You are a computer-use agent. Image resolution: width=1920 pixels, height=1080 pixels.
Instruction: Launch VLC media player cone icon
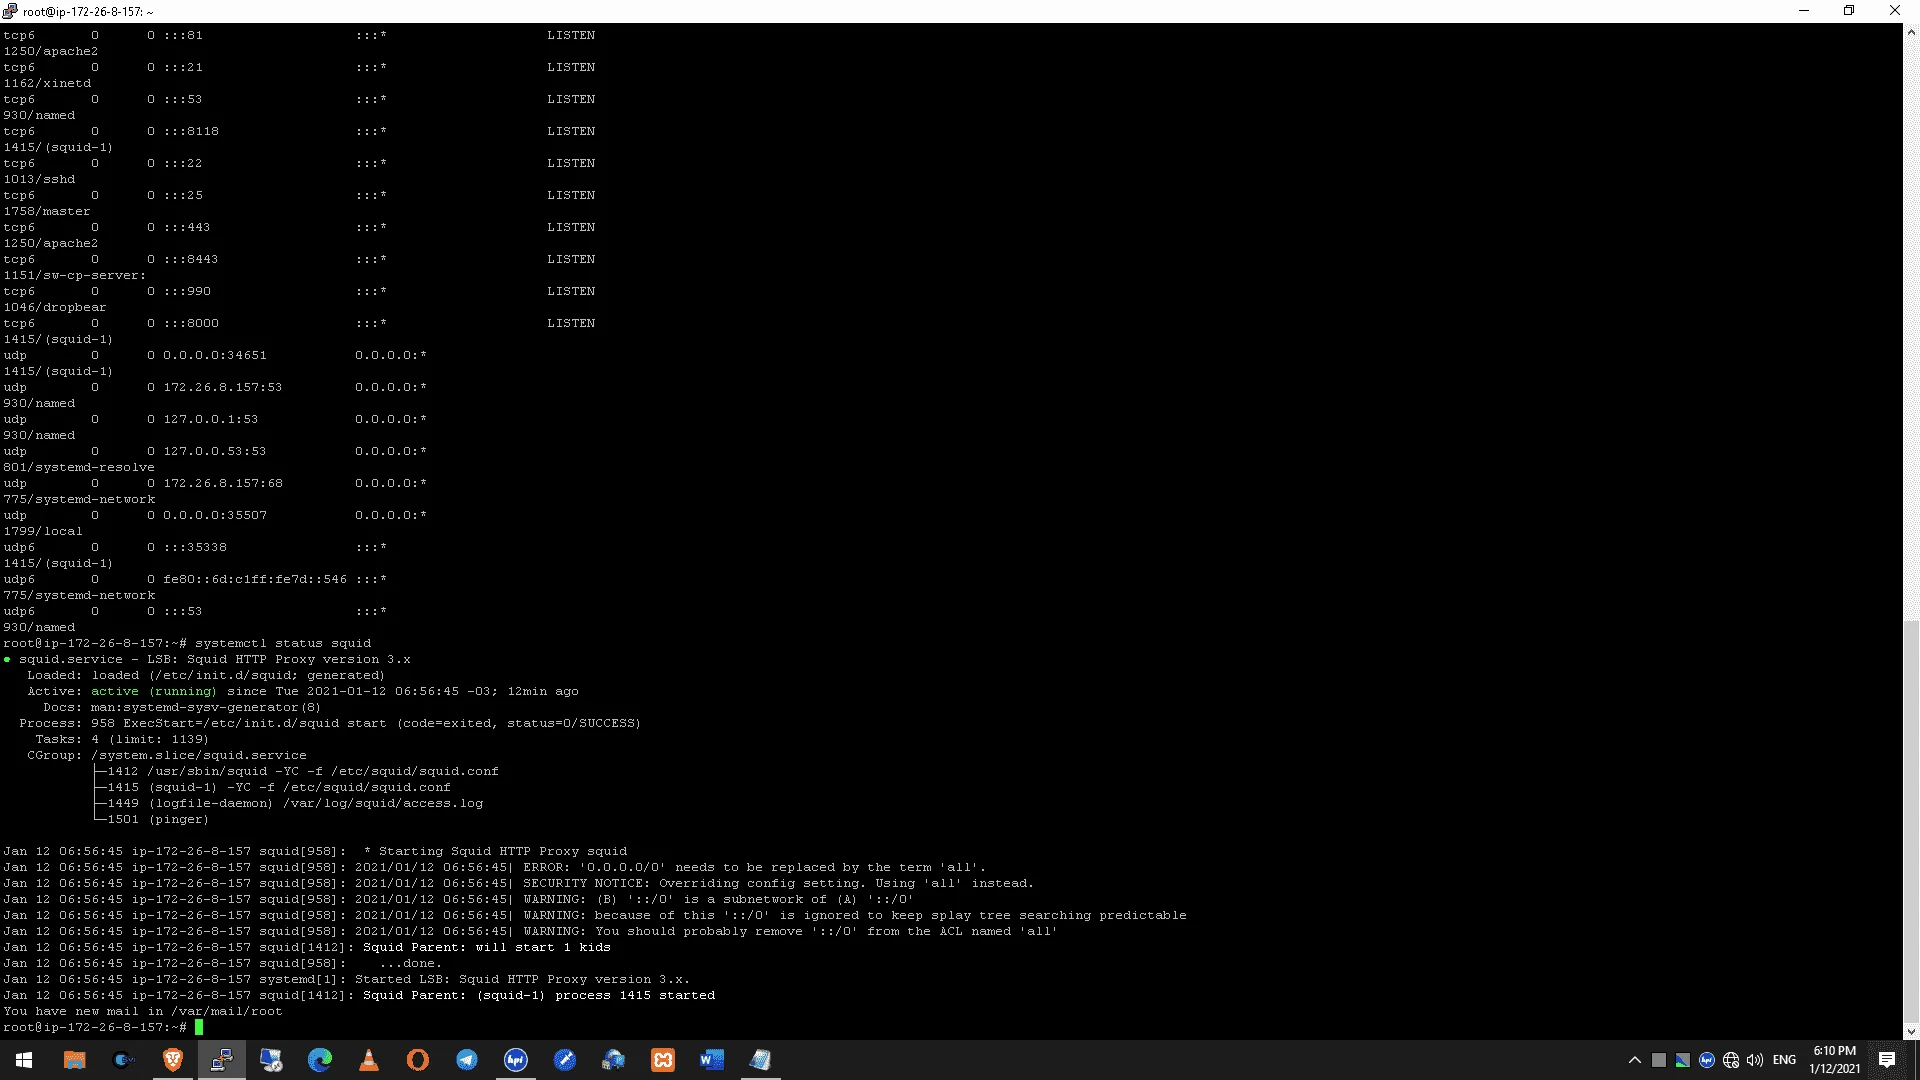click(x=369, y=1060)
